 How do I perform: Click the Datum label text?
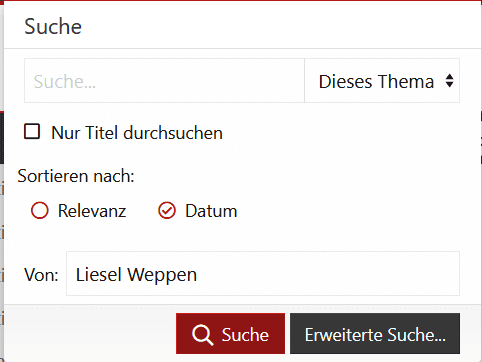pyautogui.click(x=211, y=211)
